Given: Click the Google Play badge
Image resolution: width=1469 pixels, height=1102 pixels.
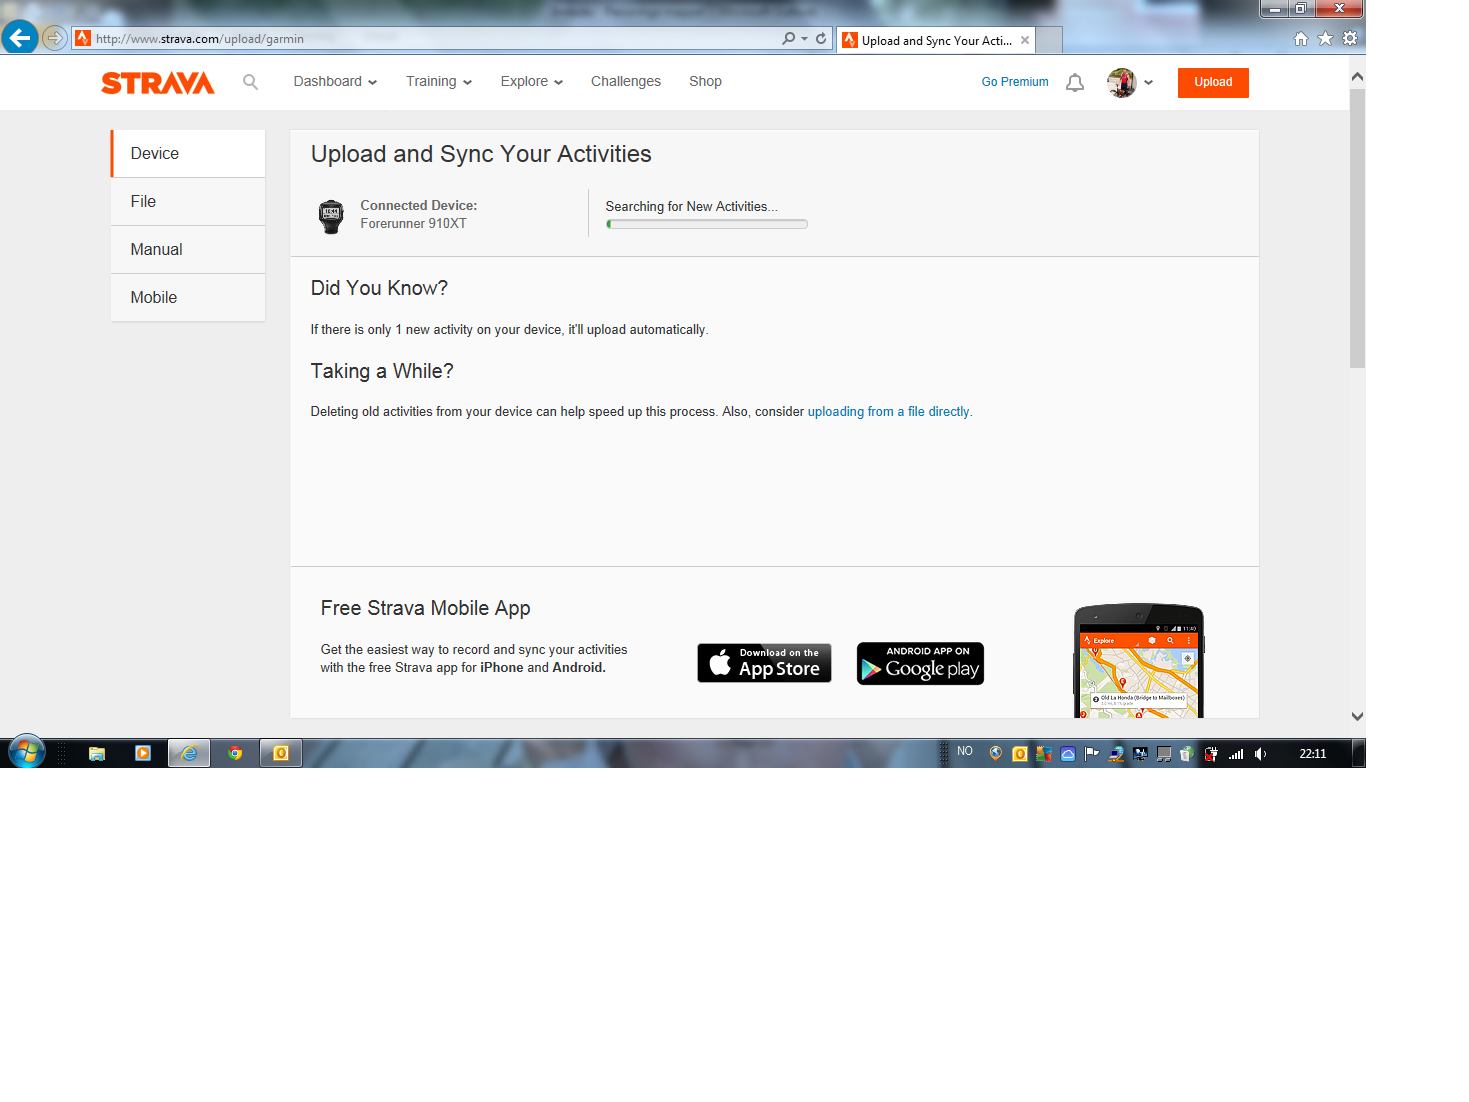Looking at the screenshot, I should (920, 663).
